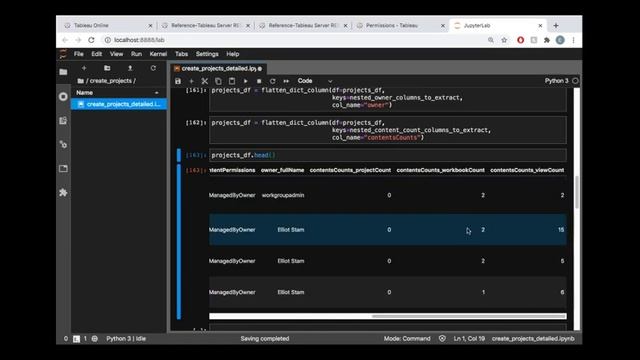
Task: Open the Run menu
Action: 136,54
